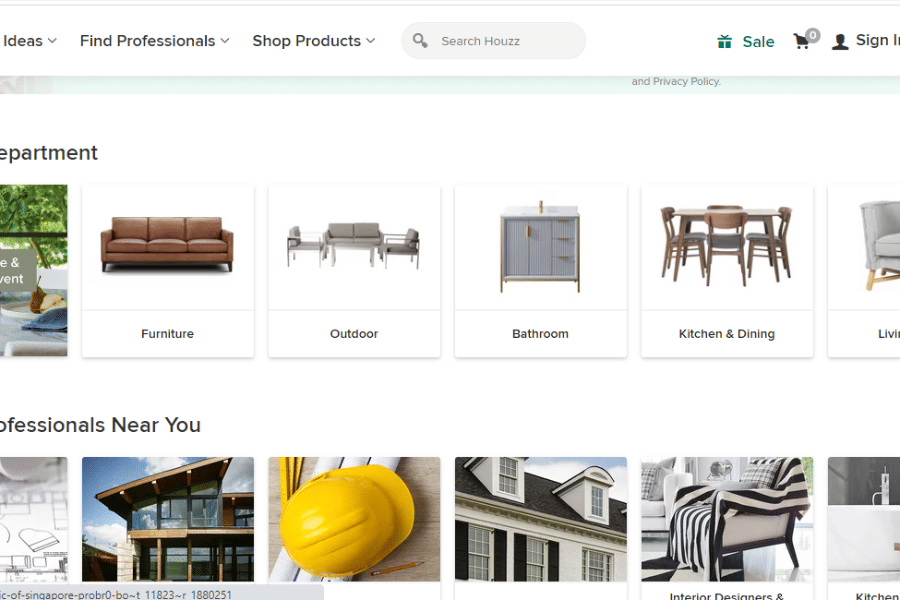Click the search magnifier icon
The height and width of the screenshot is (600, 900).
click(x=420, y=41)
